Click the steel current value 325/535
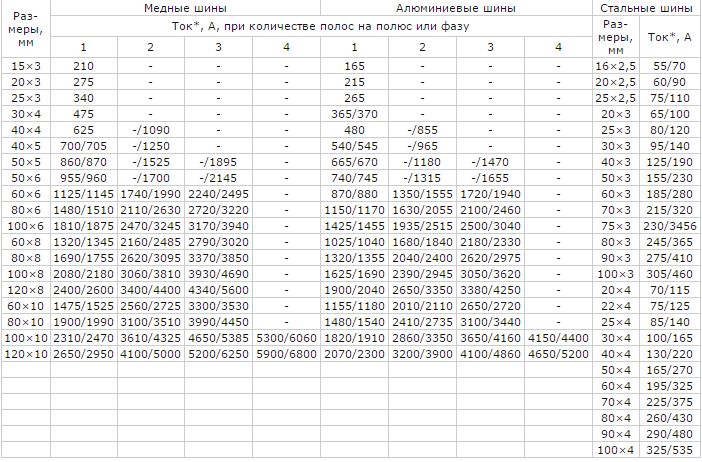The width and height of the screenshot is (702, 462). click(x=669, y=450)
